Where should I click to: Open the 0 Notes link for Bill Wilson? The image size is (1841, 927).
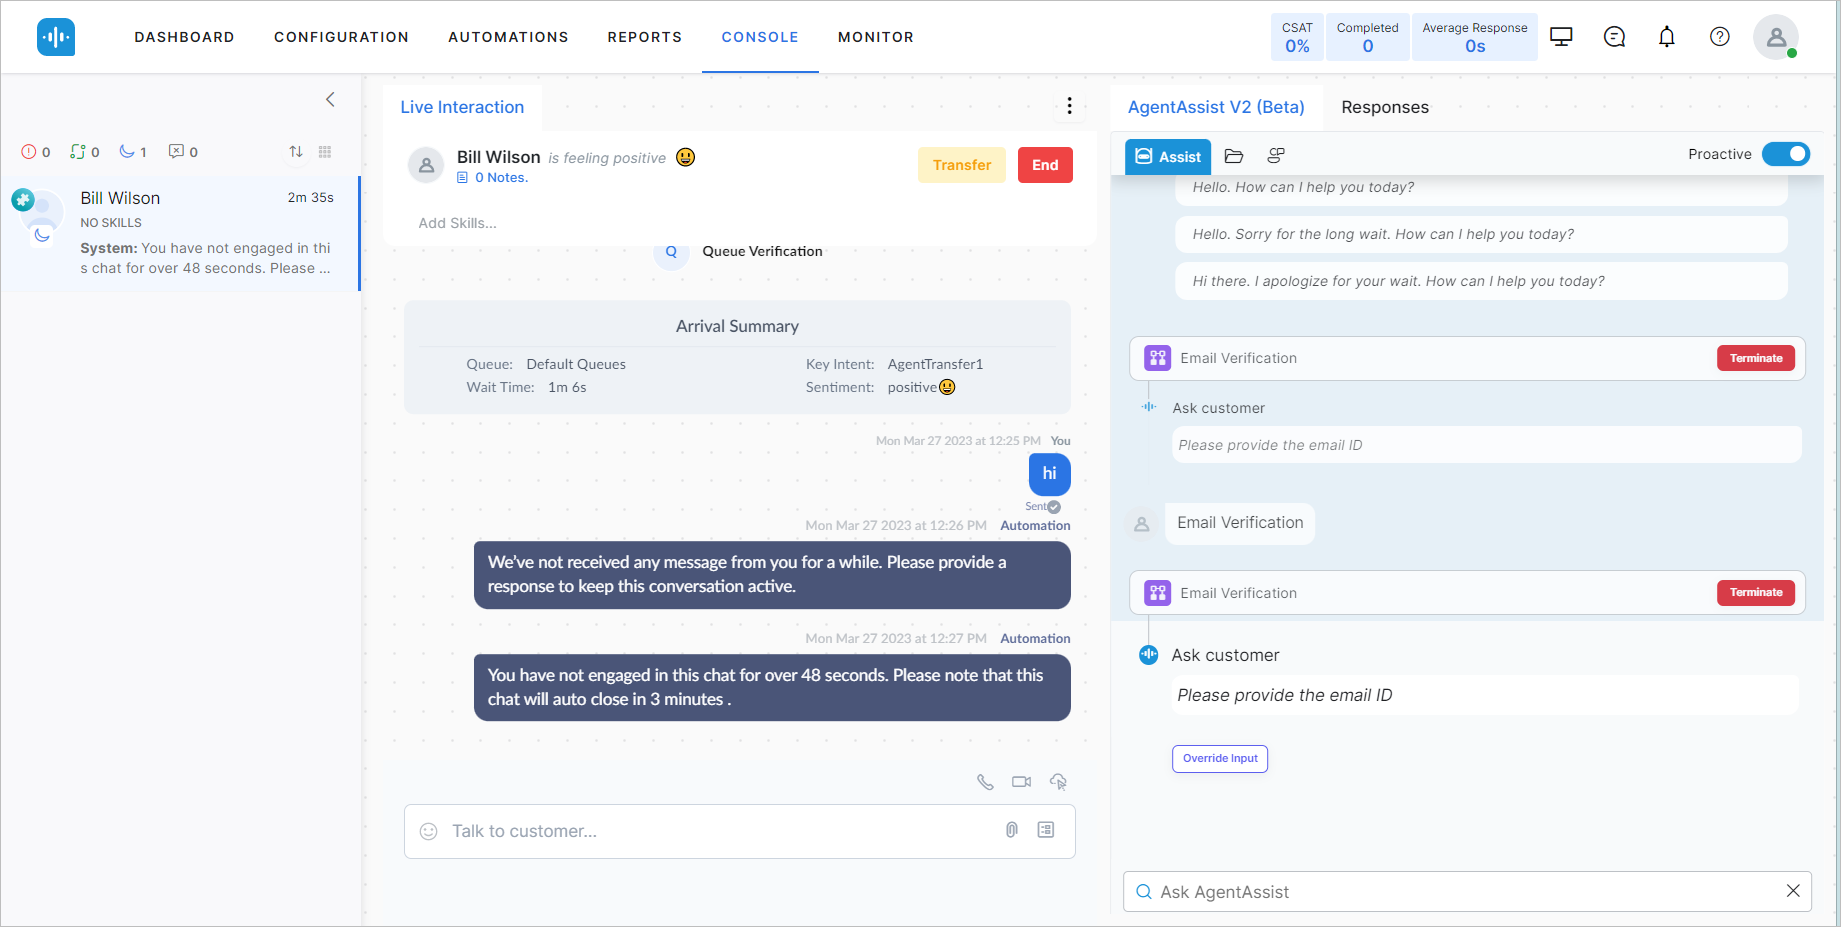[501, 177]
